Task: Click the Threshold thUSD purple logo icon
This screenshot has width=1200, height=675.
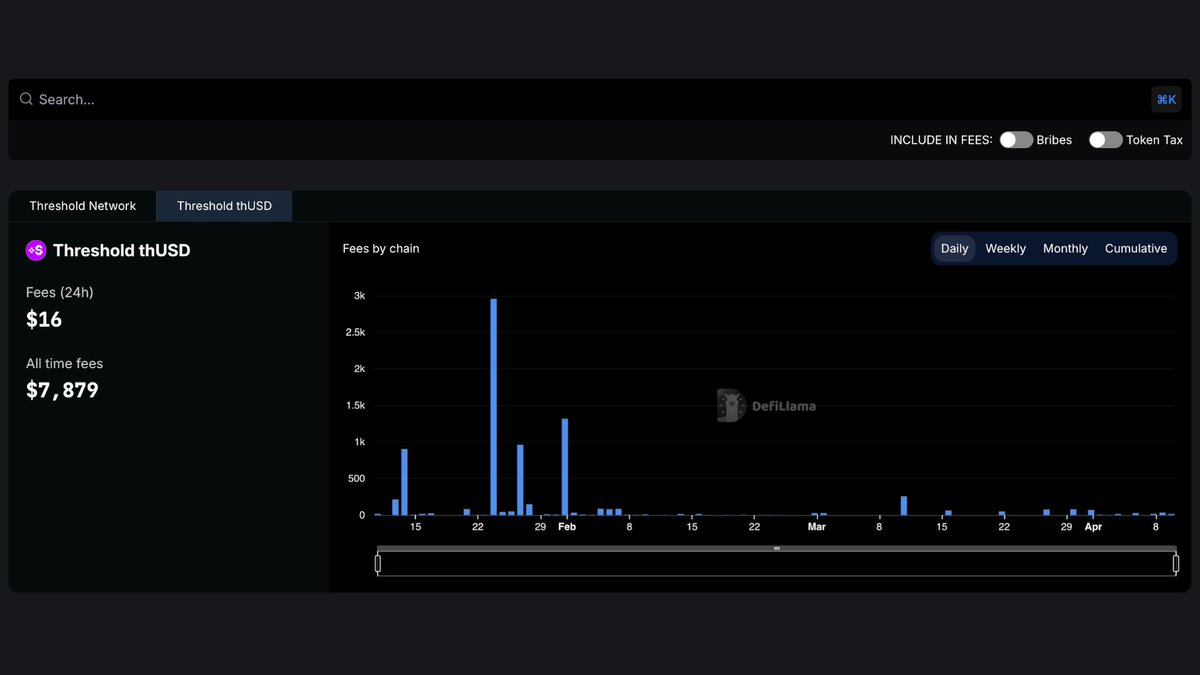Action: pyautogui.click(x=36, y=250)
